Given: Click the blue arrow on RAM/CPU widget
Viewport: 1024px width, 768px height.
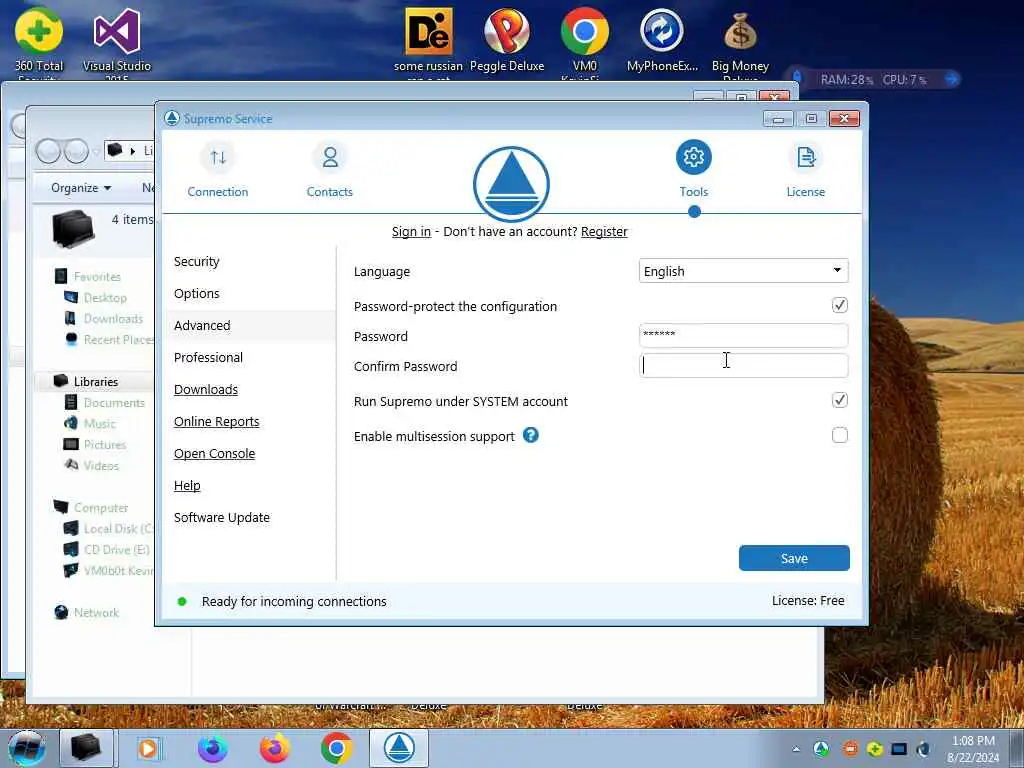Looking at the screenshot, I should tap(952, 80).
